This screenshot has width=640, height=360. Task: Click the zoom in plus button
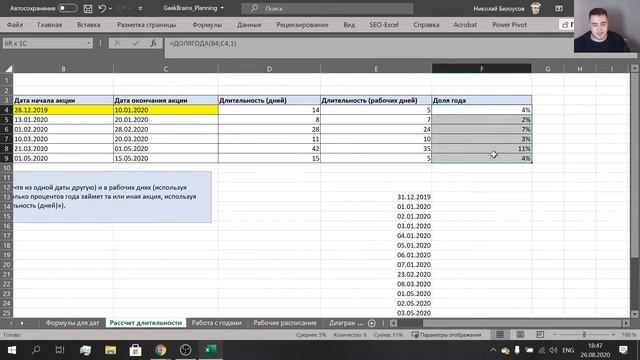pos(613,335)
